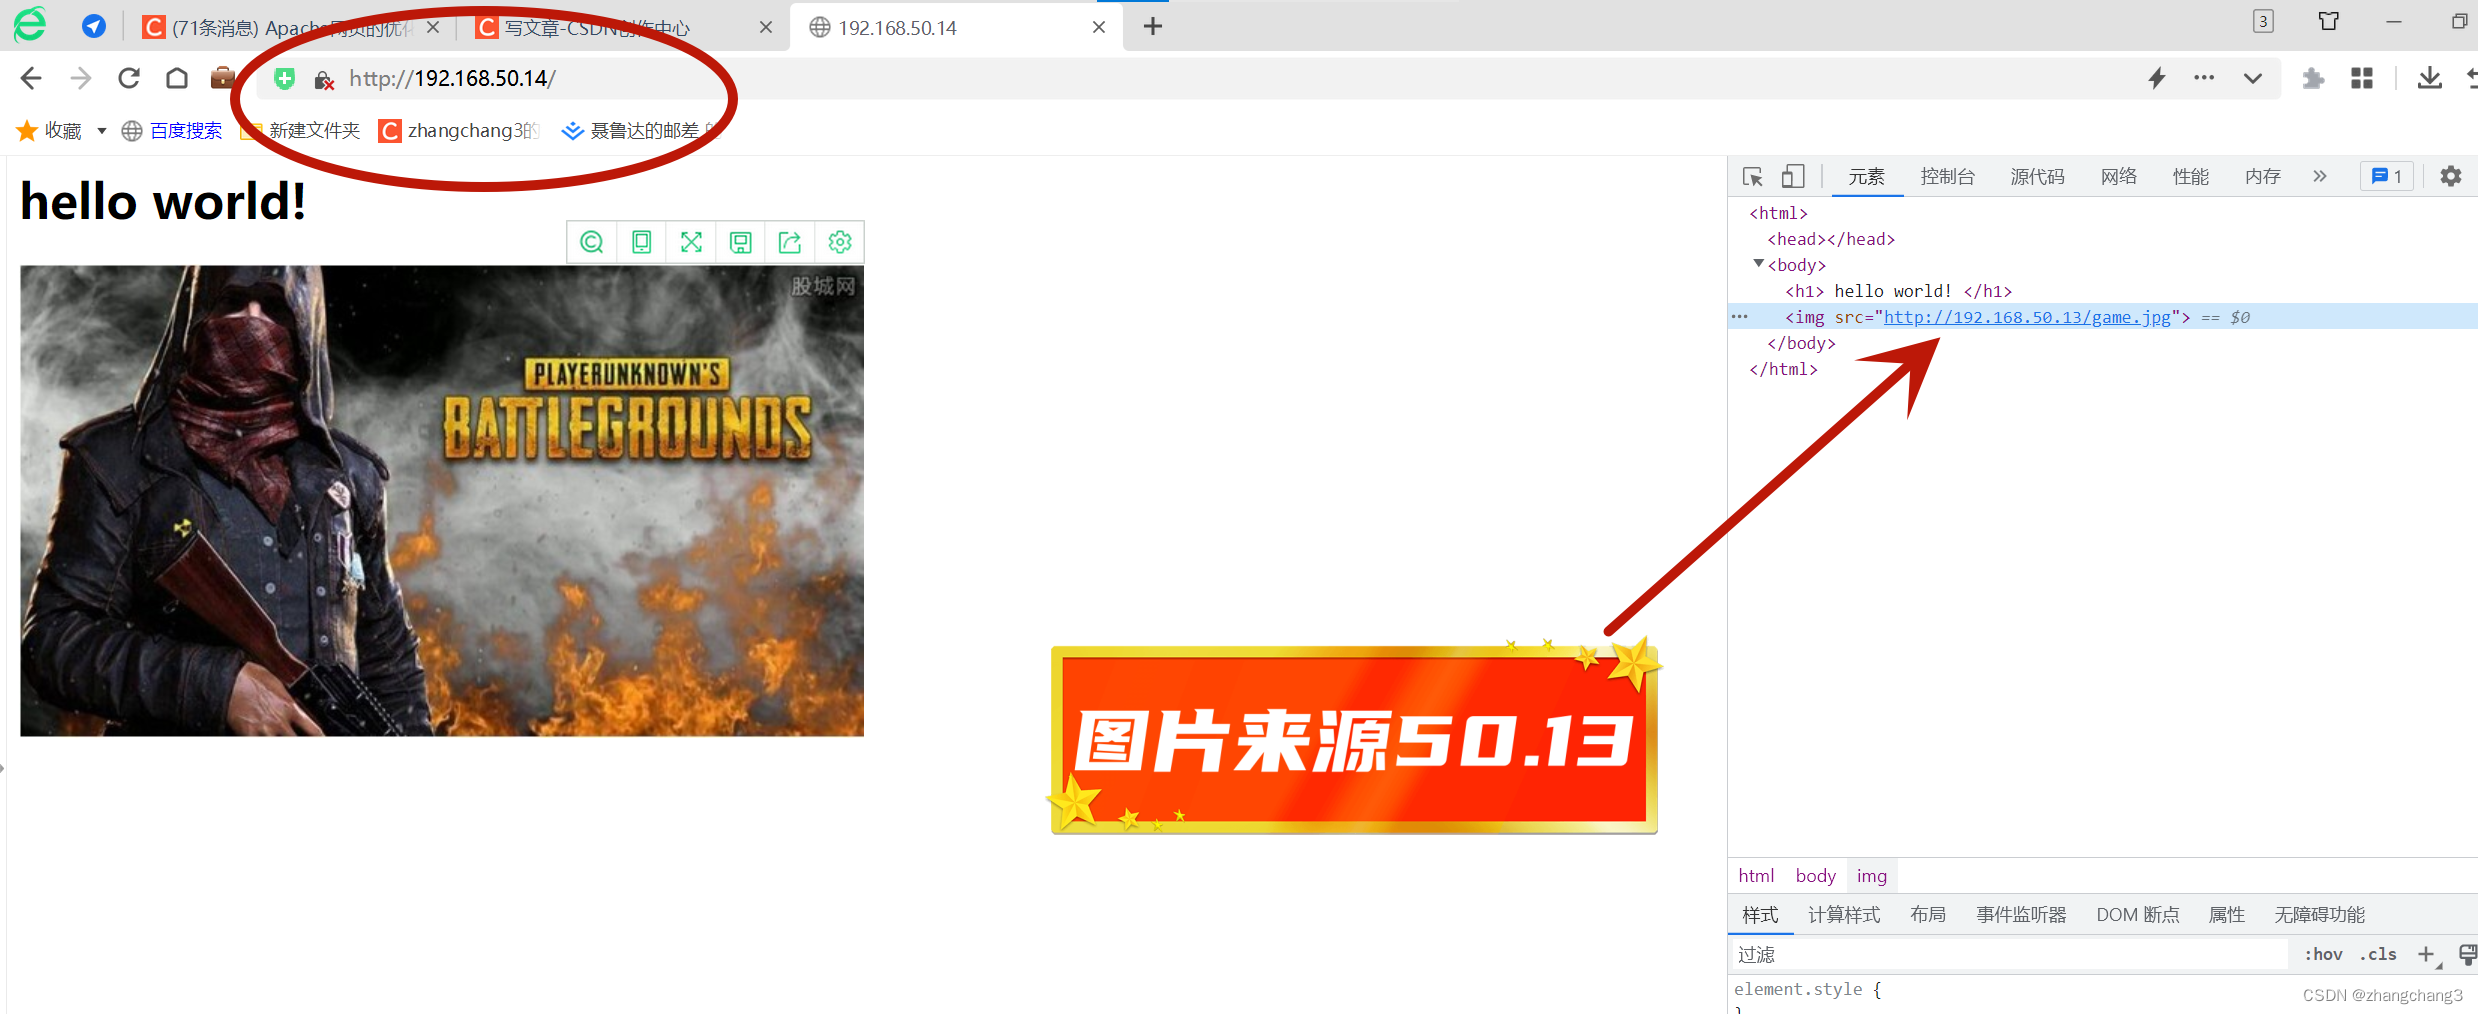Open a new tab with plus button
Screen dimensions: 2478x1014
[x=1153, y=26]
